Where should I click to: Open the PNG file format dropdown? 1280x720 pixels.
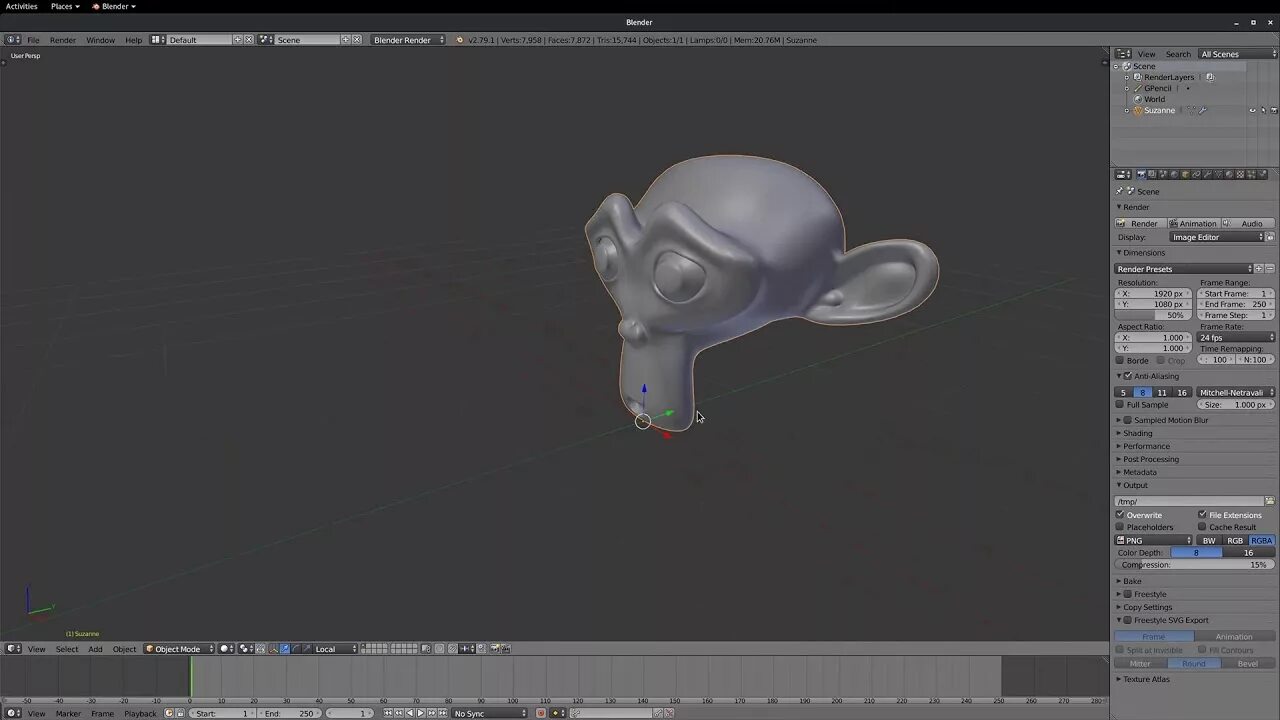(1154, 540)
